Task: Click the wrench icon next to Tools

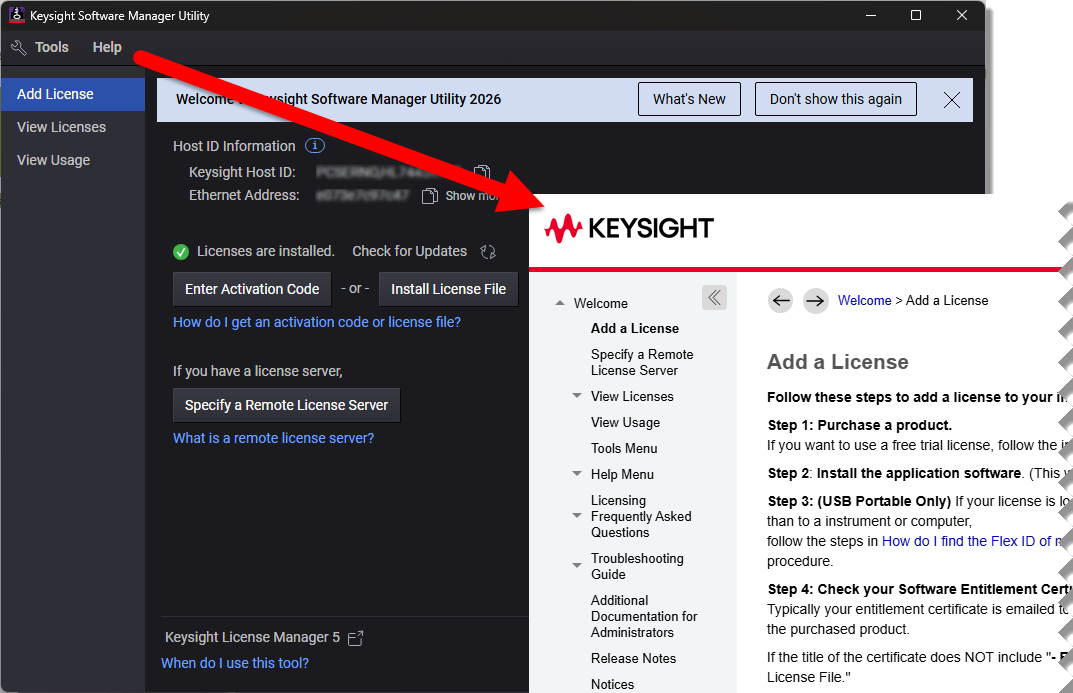Action: (x=18, y=47)
